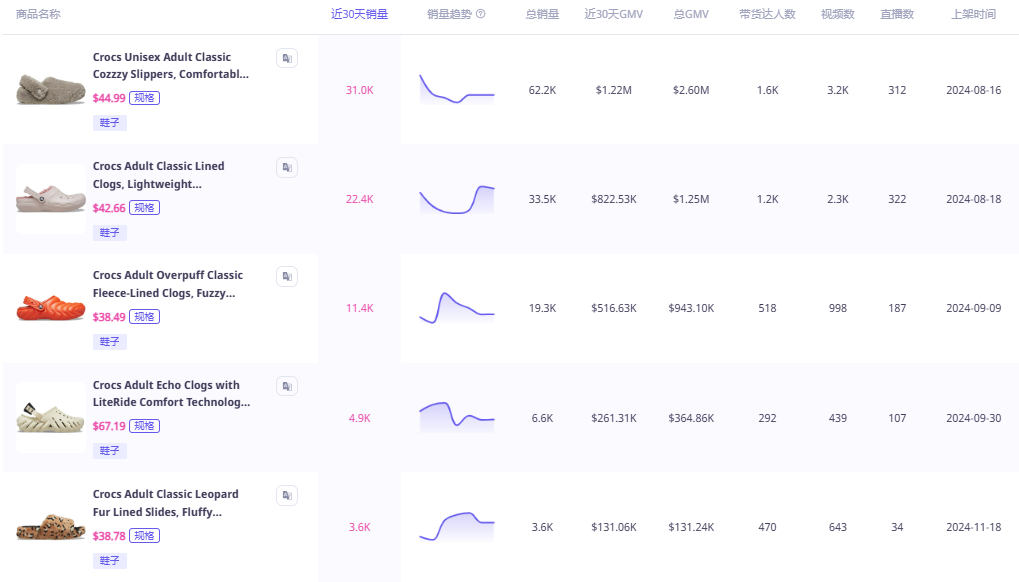Sort by 直播数 column header
This screenshot has height=582, width=1019.
897,14
